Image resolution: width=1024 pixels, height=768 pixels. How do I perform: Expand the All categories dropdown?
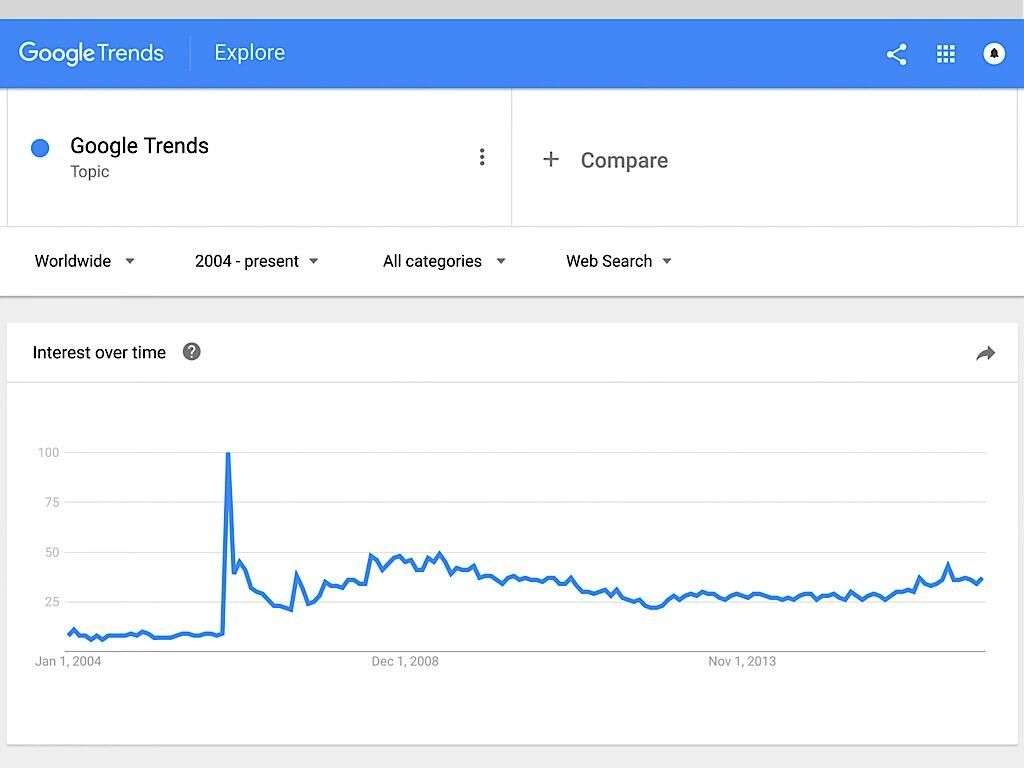click(444, 261)
